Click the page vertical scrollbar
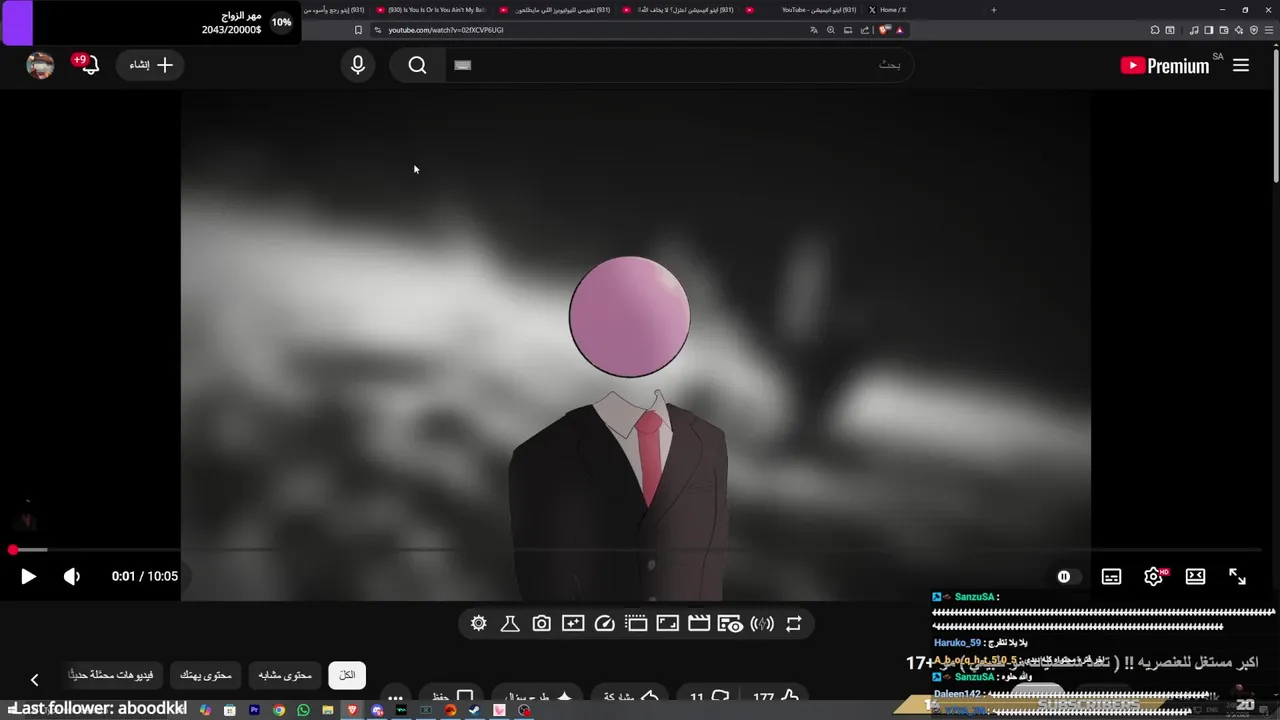The image size is (1280, 720). click(x=1275, y=115)
